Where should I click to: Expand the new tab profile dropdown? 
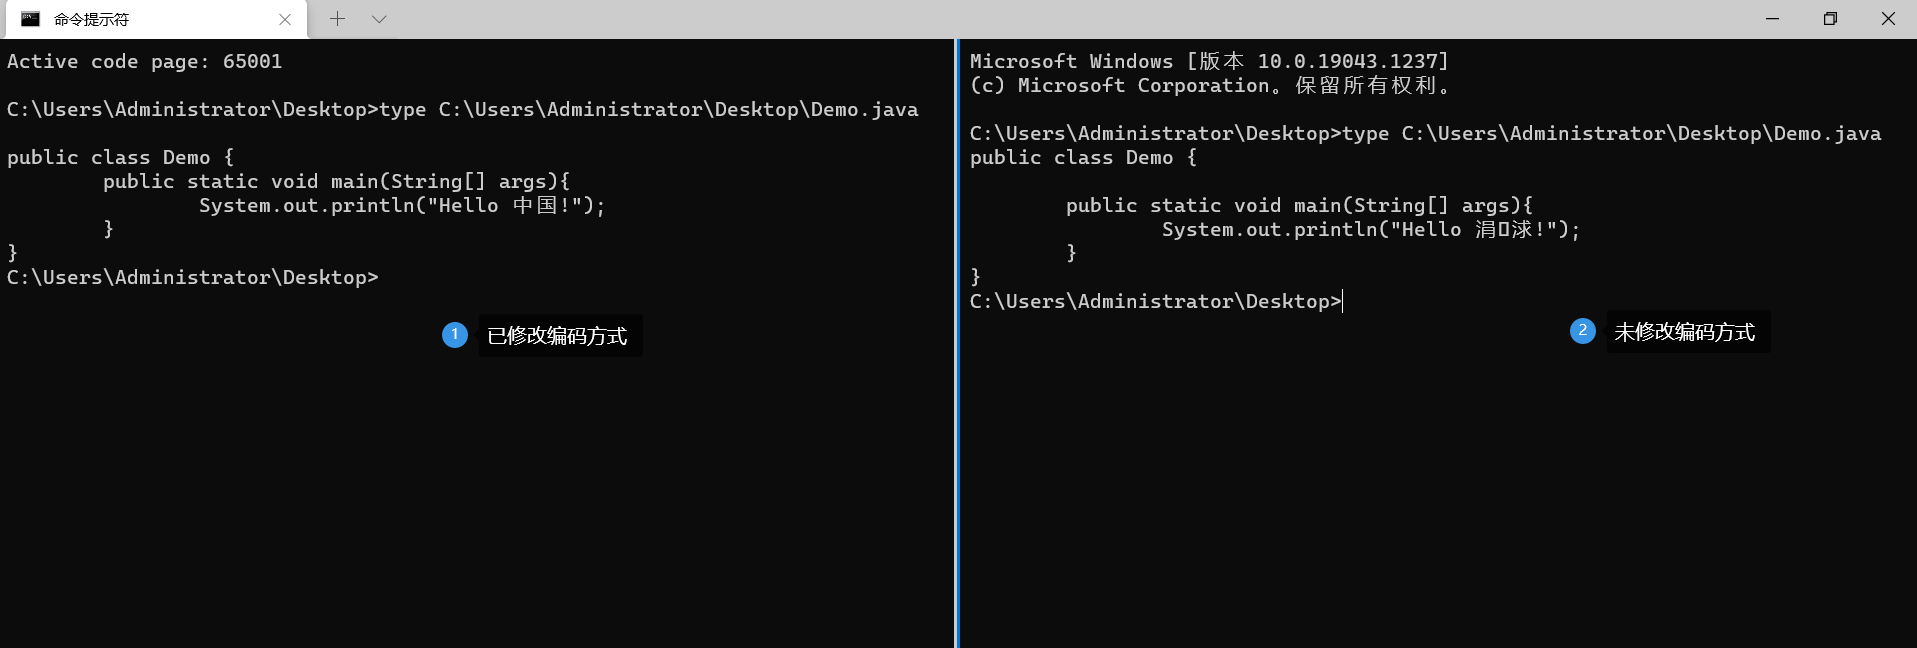tap(379, 19)
